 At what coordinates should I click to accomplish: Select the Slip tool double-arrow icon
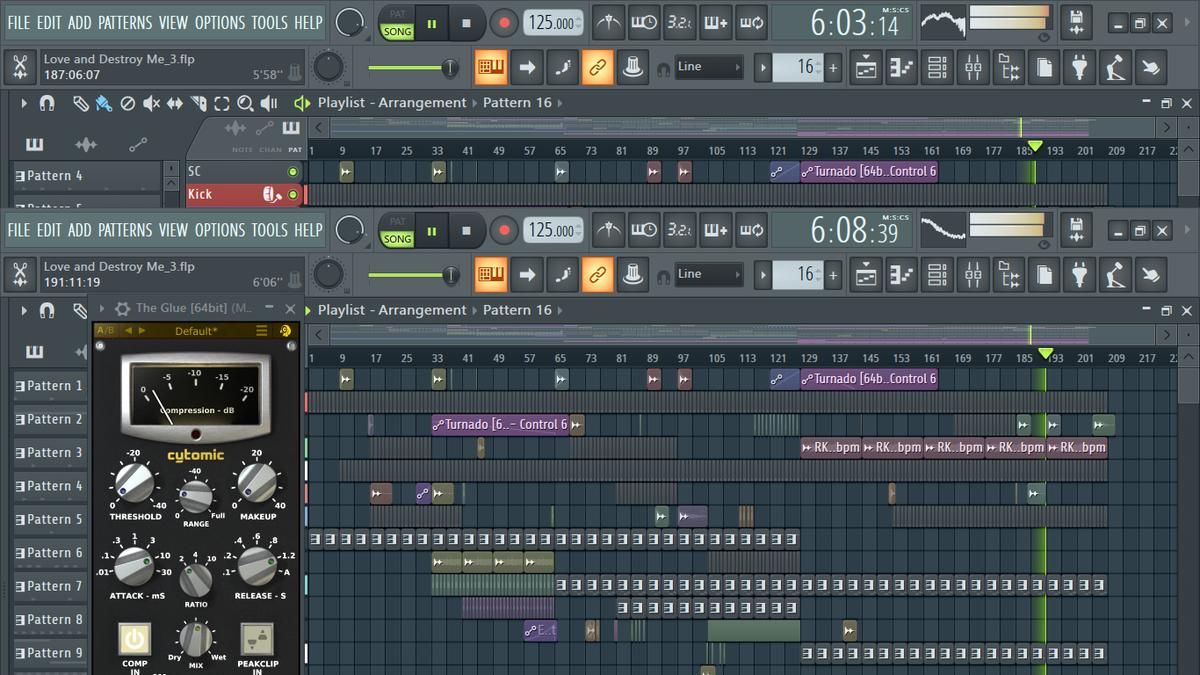[x=174, y=103]
